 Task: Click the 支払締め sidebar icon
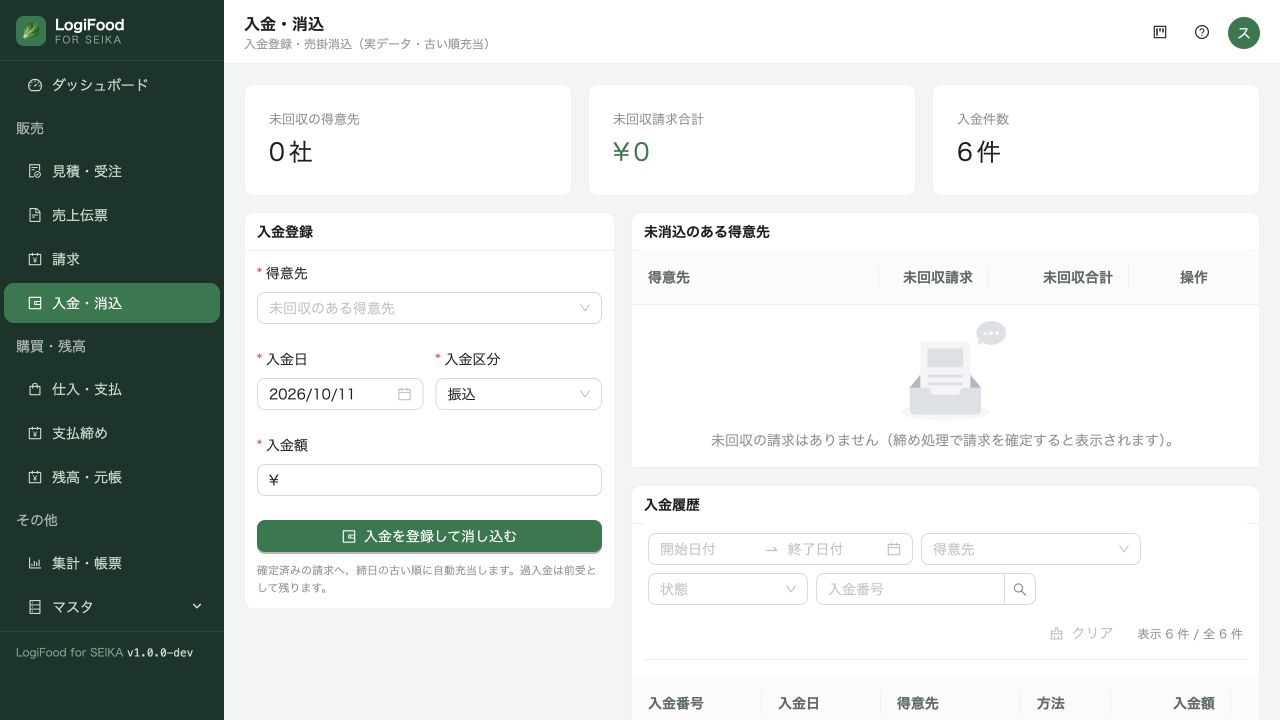click(x=35, y=433)
